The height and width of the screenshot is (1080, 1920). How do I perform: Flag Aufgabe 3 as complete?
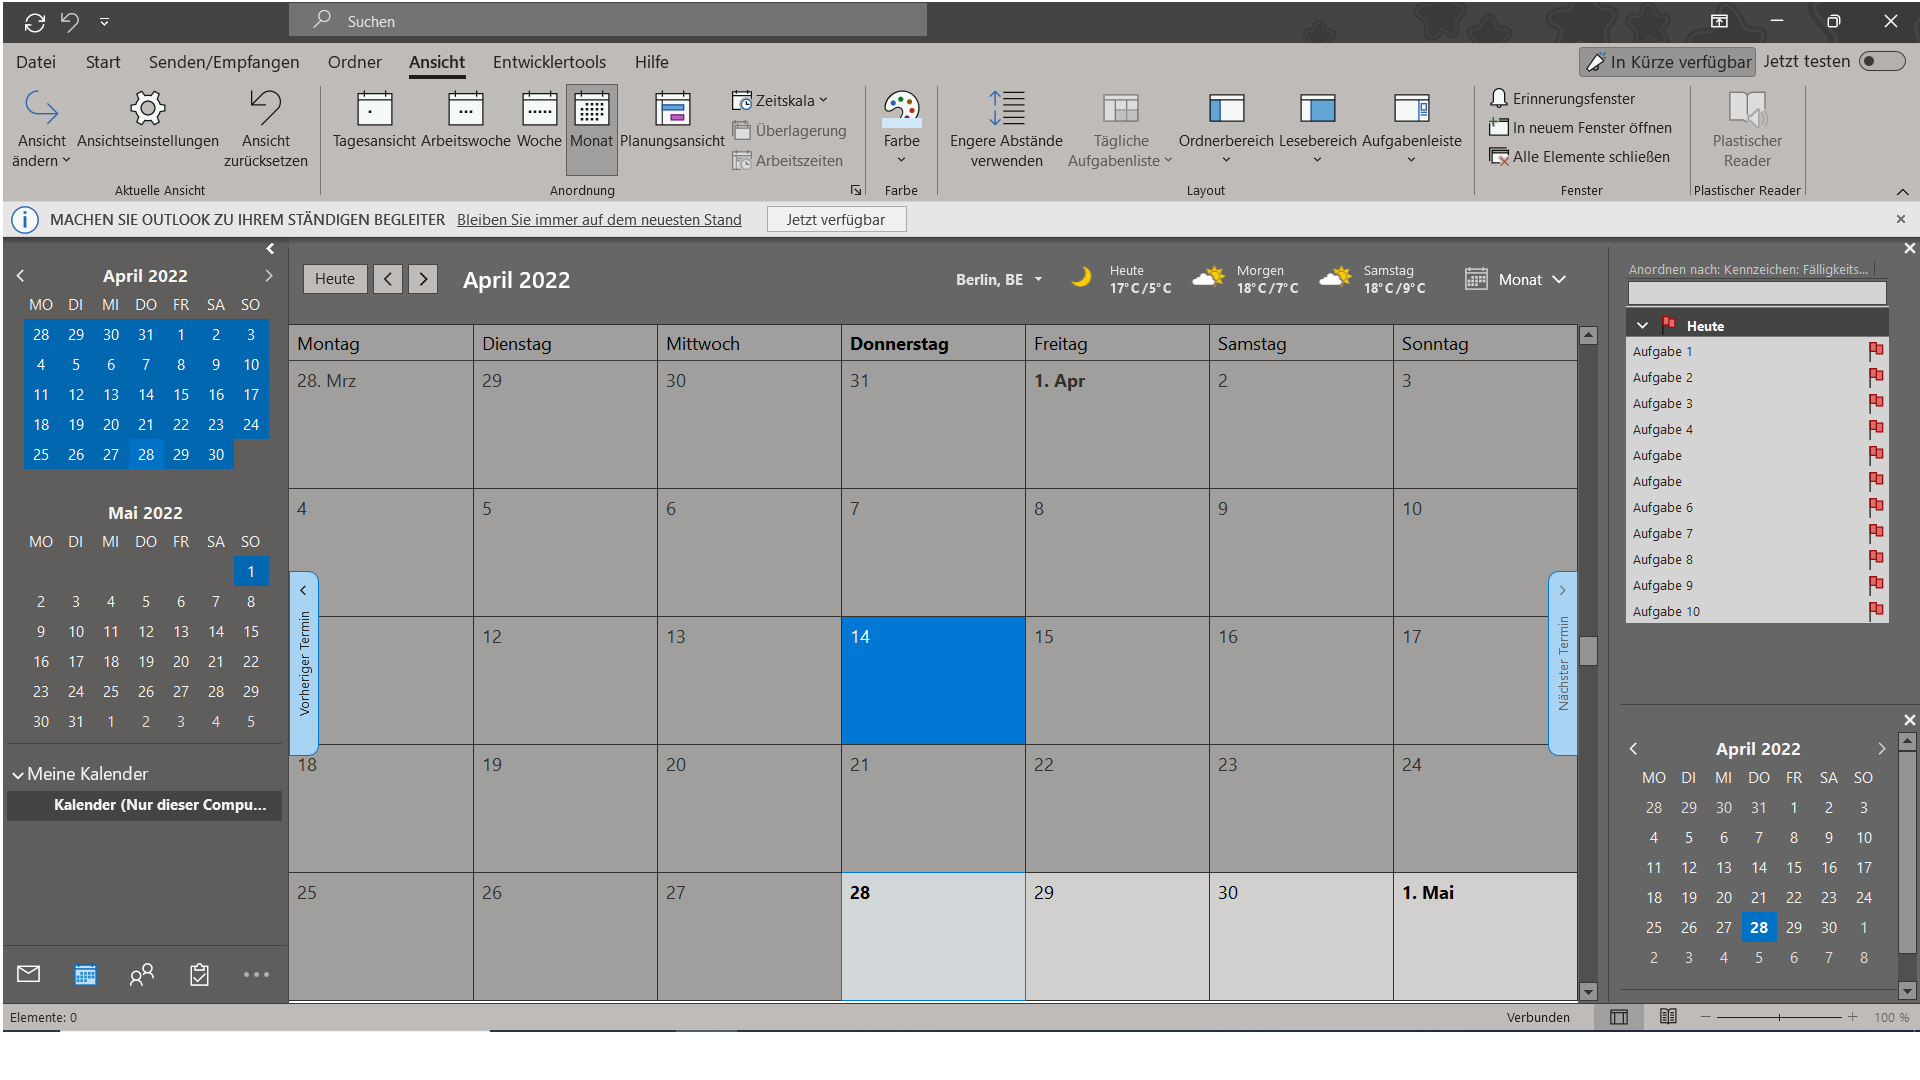tap(1876, 403)
